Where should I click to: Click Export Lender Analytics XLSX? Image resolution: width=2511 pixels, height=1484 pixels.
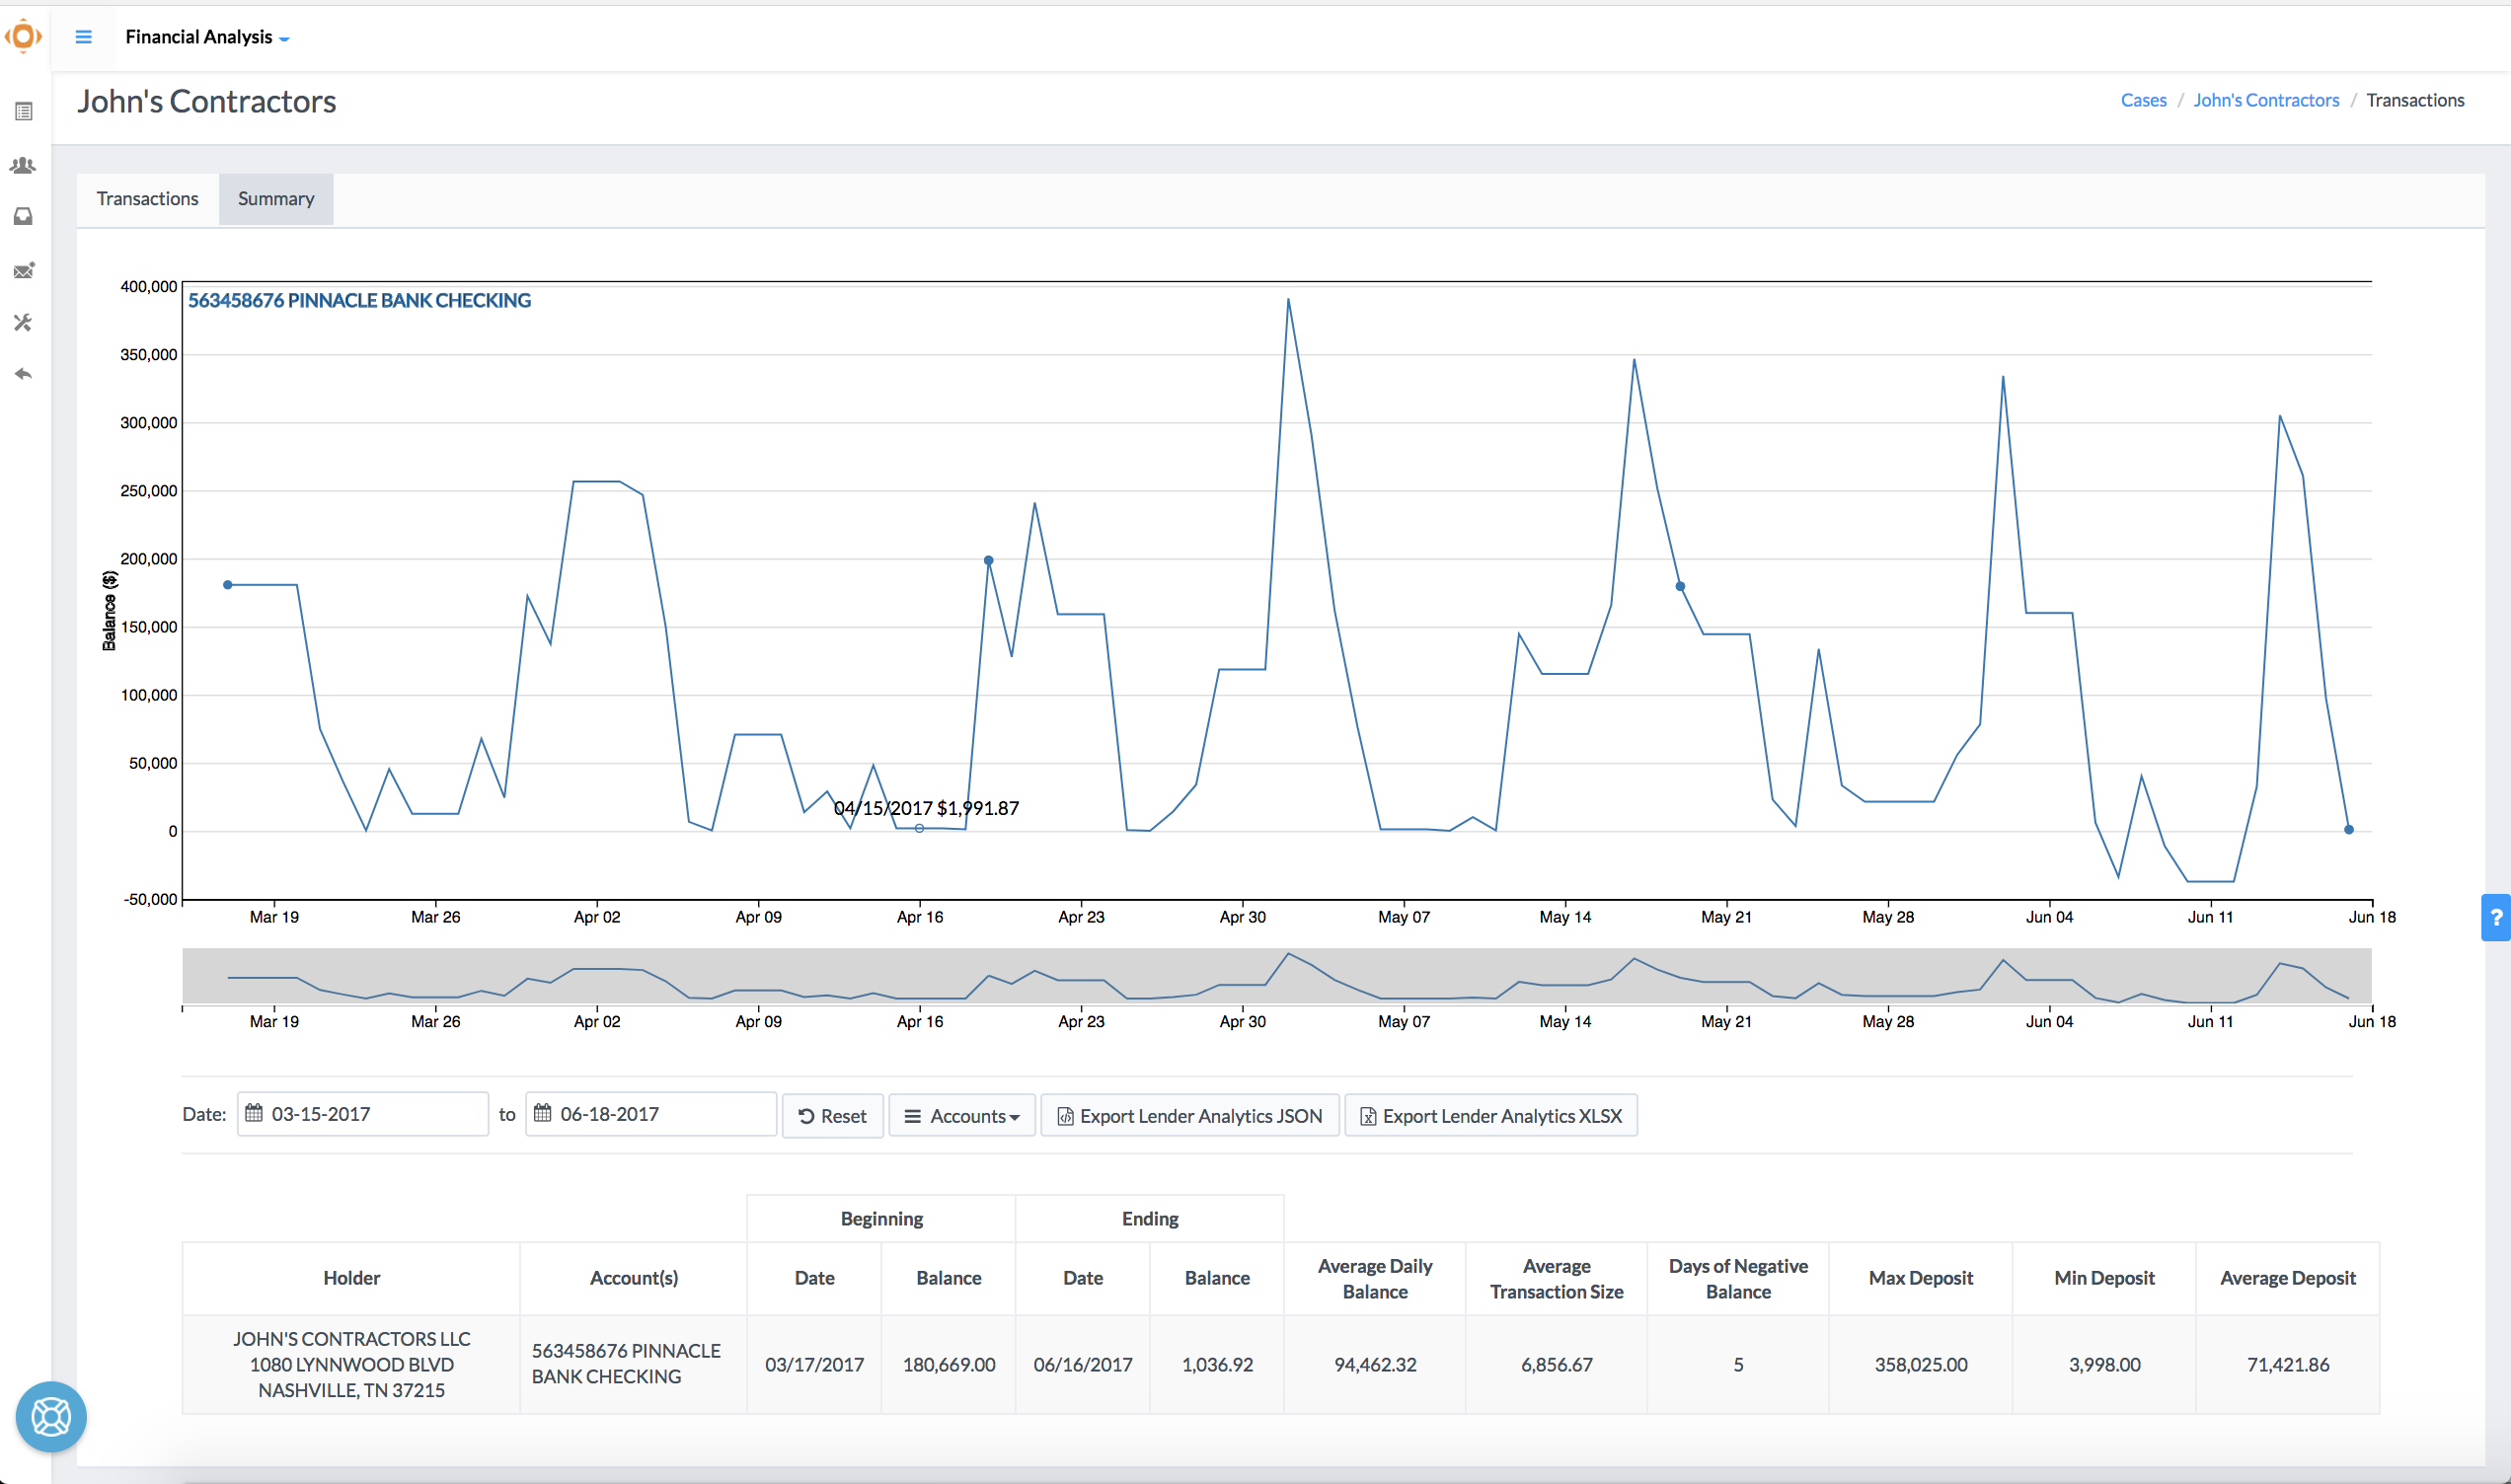point(1491,1116)
